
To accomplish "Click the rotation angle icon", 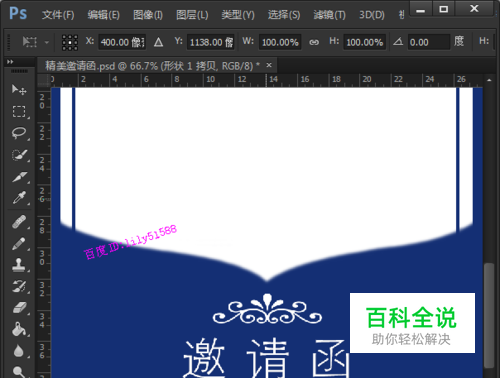I will tap(398, 42).
